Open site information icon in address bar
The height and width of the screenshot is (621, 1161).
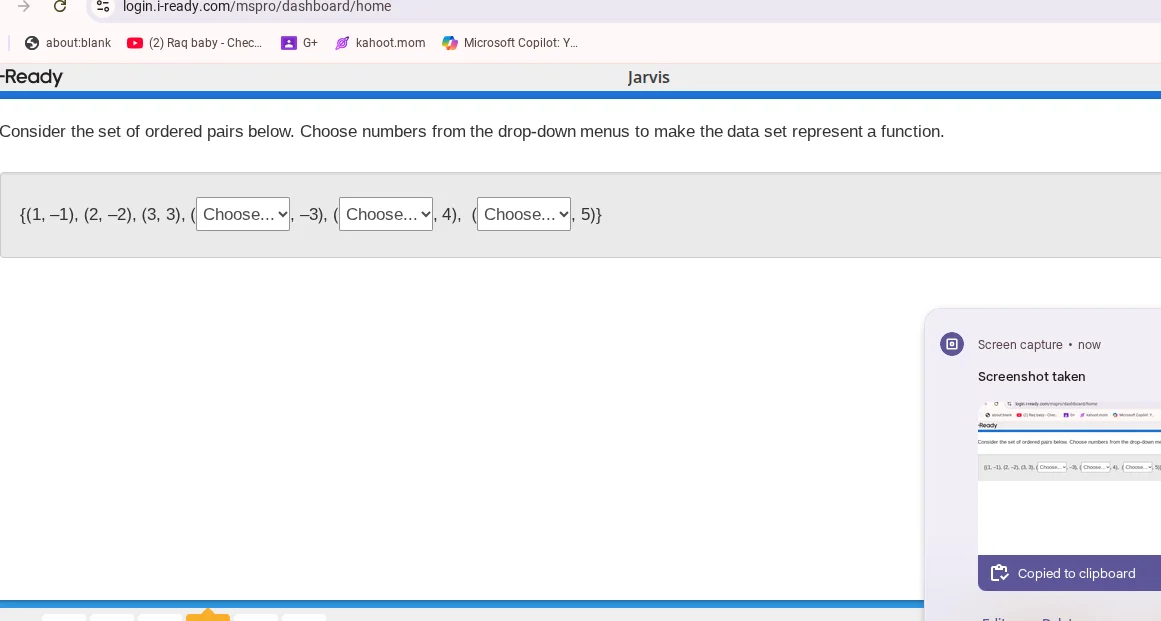(x=101, y=6)
